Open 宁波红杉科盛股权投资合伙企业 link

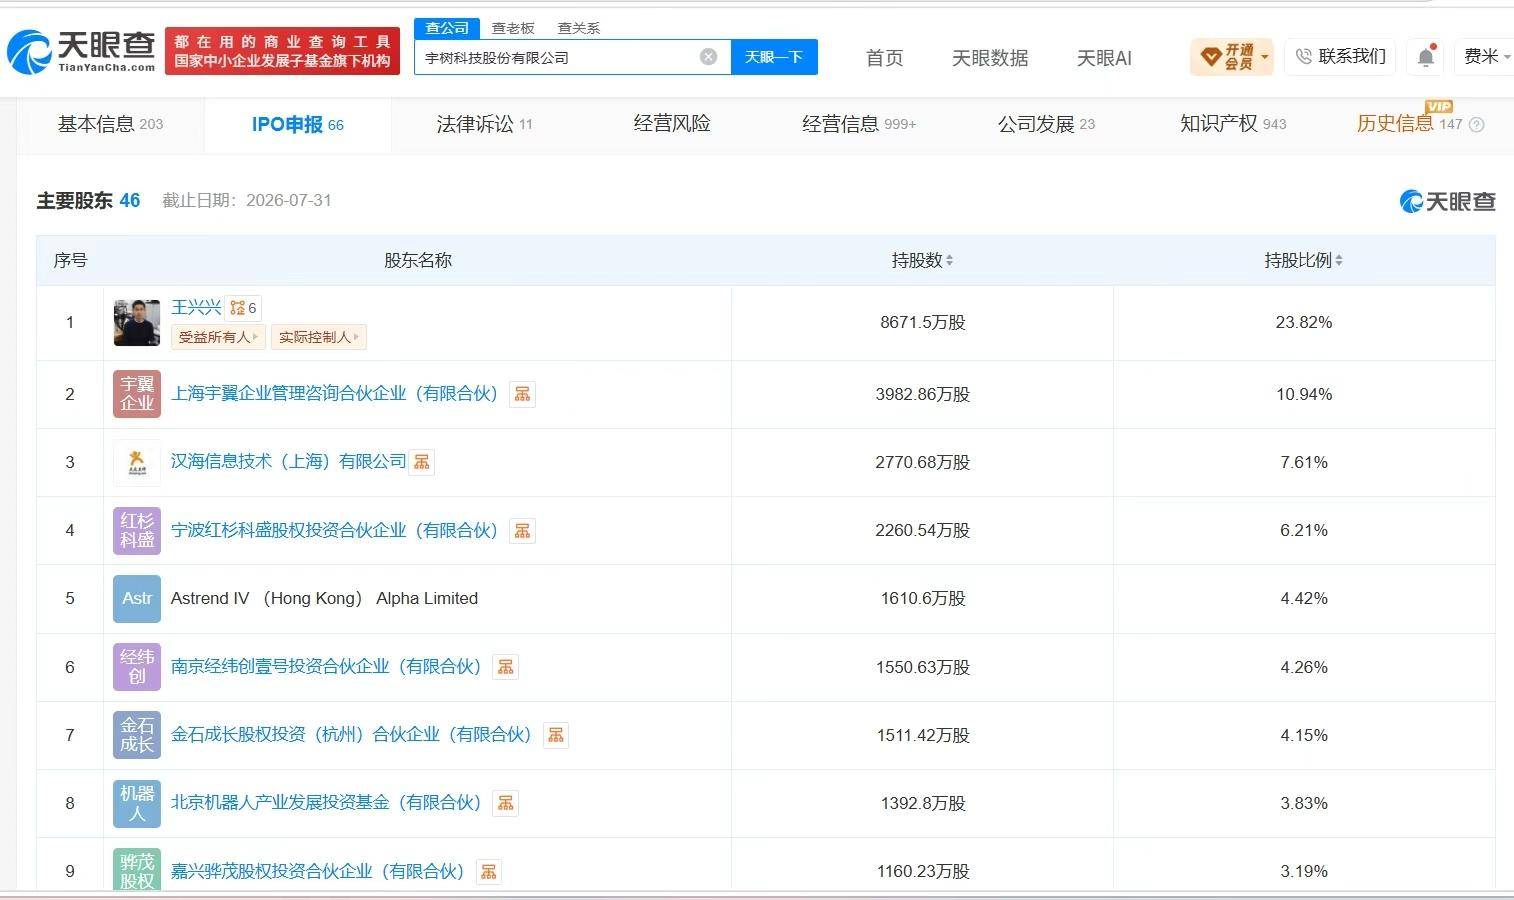click(334, 530)
